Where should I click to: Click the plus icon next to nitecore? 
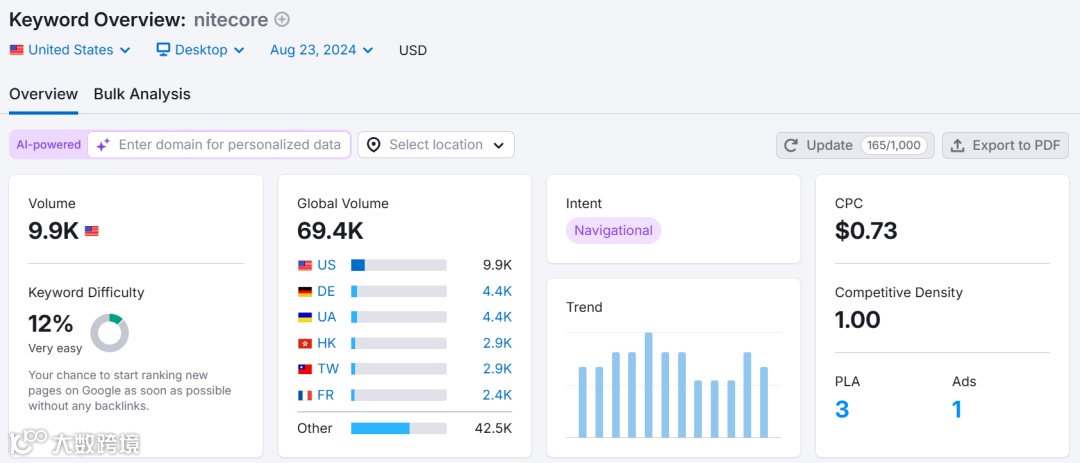[x=282, y=19]
